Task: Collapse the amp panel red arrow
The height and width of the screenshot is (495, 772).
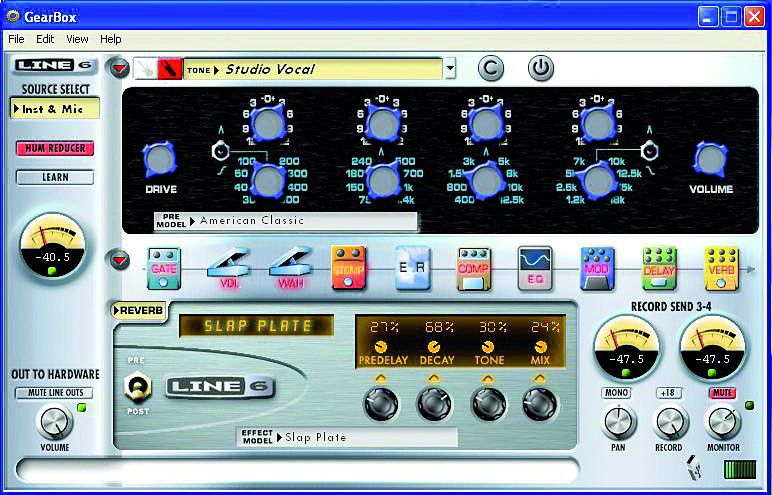Action: (x=120, y=68)
